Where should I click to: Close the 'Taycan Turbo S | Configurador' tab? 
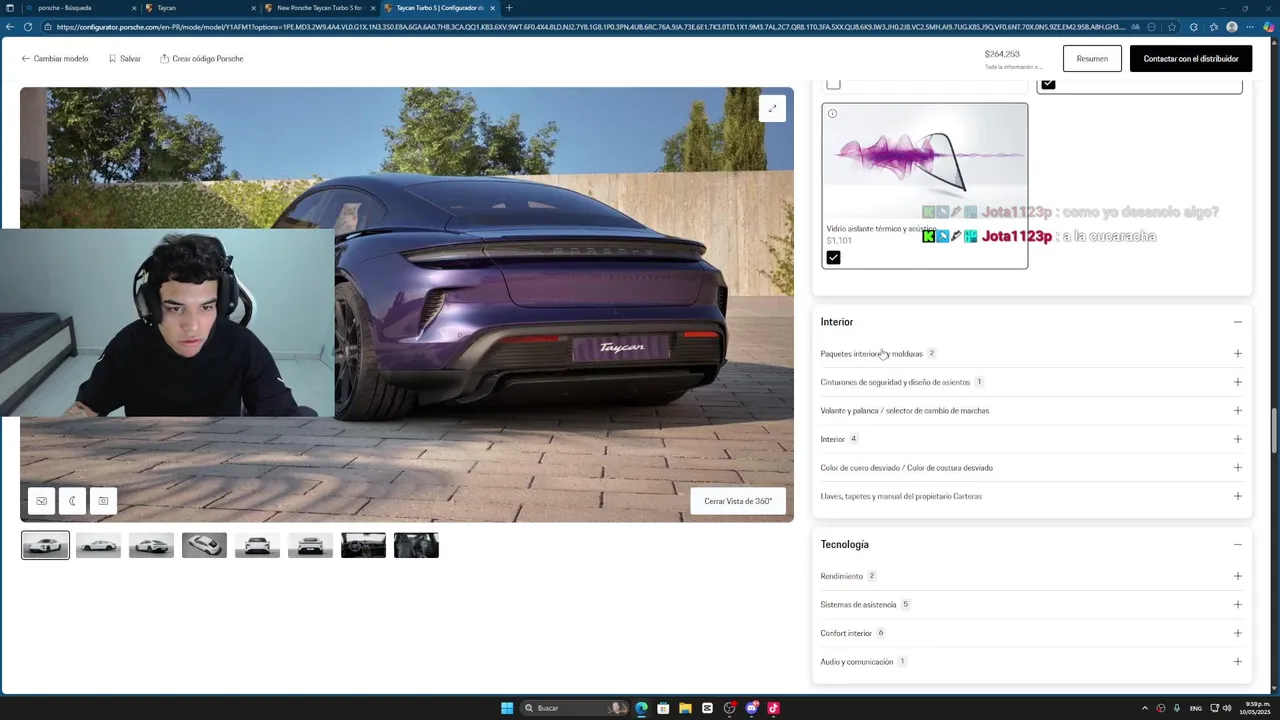(x=492, y=8)
